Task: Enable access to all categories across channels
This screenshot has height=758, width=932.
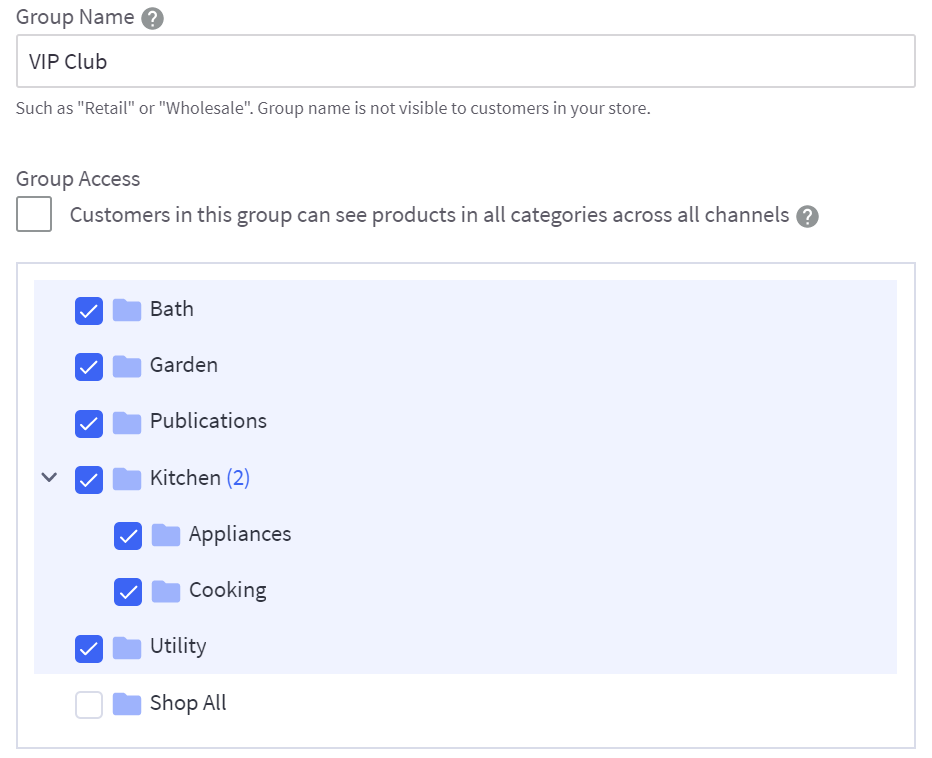Action: (33, 214)
